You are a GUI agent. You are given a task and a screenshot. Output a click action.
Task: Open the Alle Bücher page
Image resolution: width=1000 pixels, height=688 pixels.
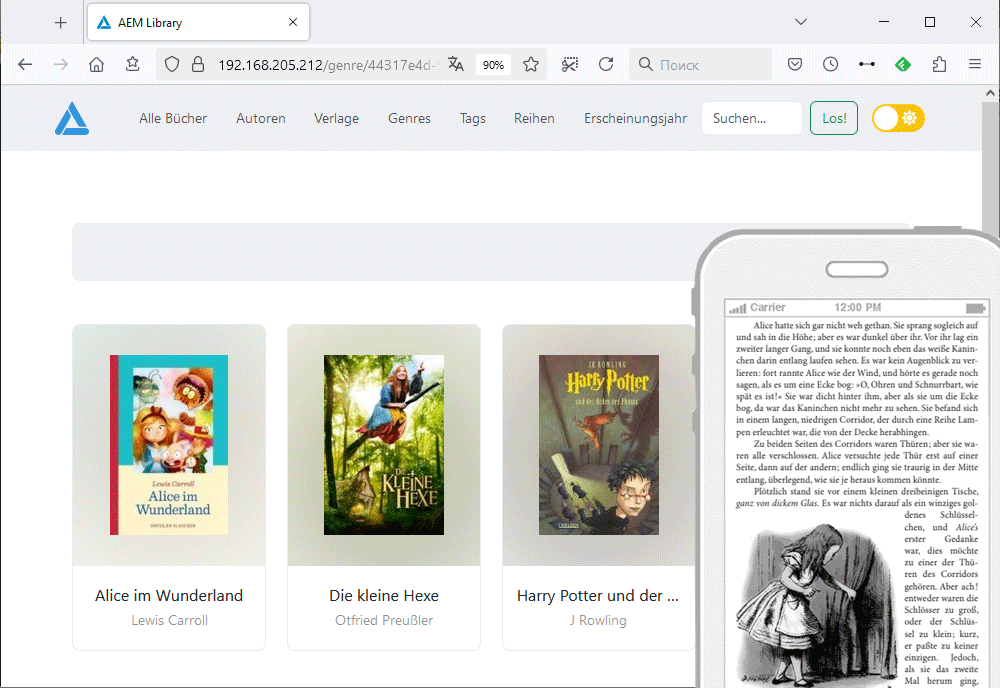(173, 118)
